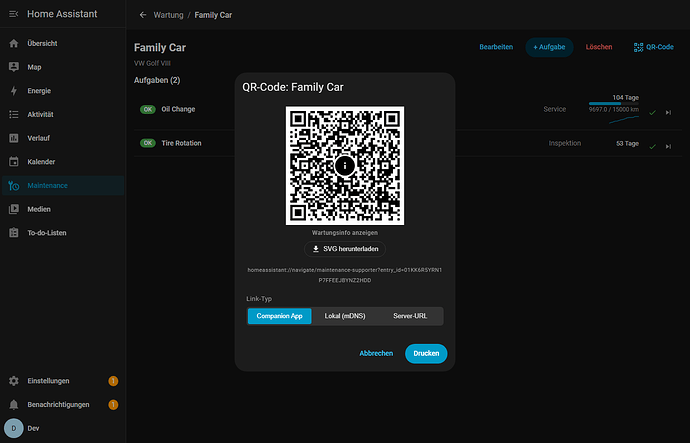Click the '104 Tage' text
Screen dimensions: 690x443
(625, 97)
